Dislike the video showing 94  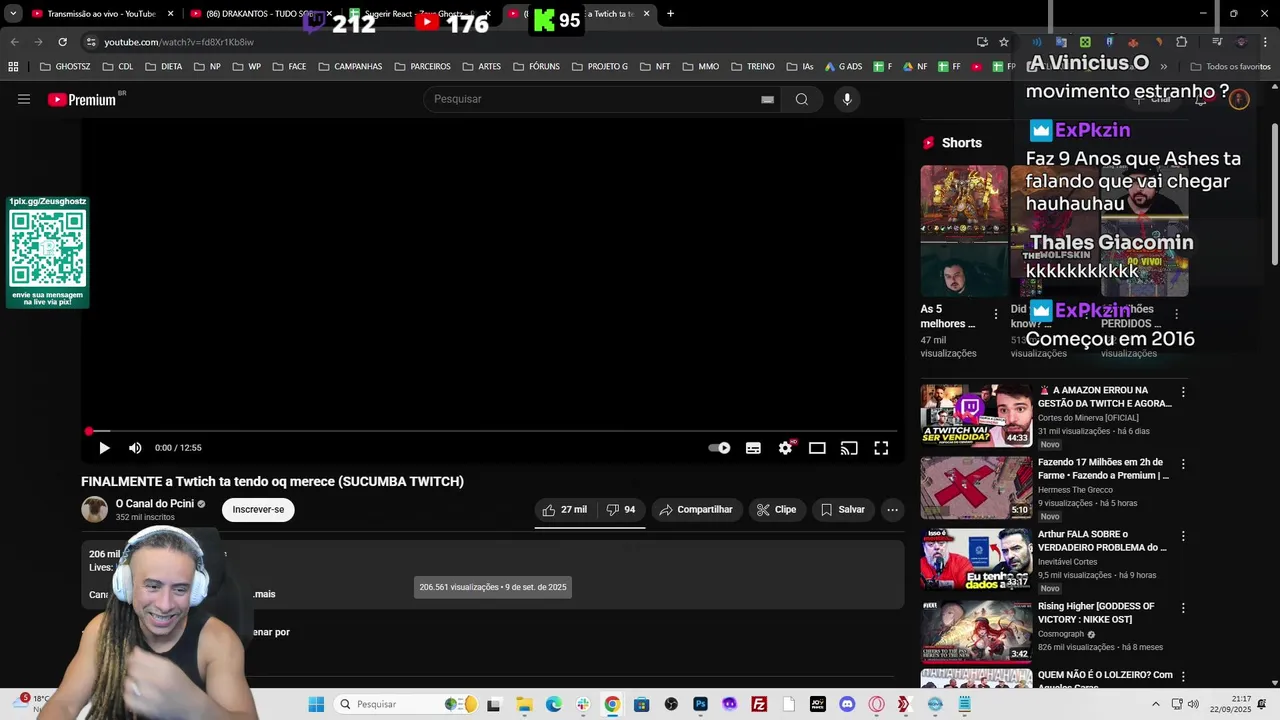point(621,510)
